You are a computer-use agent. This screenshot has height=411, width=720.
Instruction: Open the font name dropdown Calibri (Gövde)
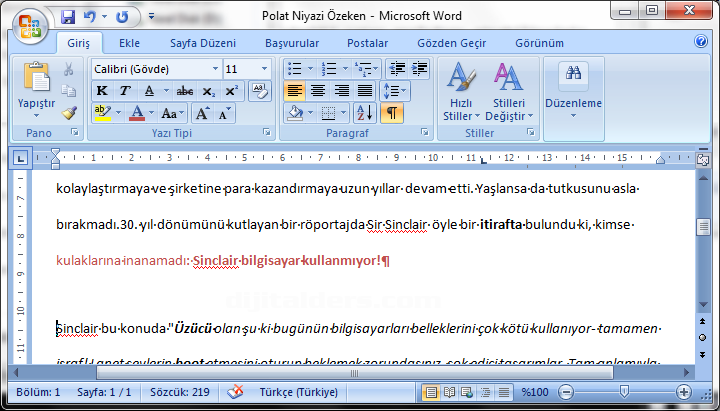pyautogui.click(x=215, y=69)
